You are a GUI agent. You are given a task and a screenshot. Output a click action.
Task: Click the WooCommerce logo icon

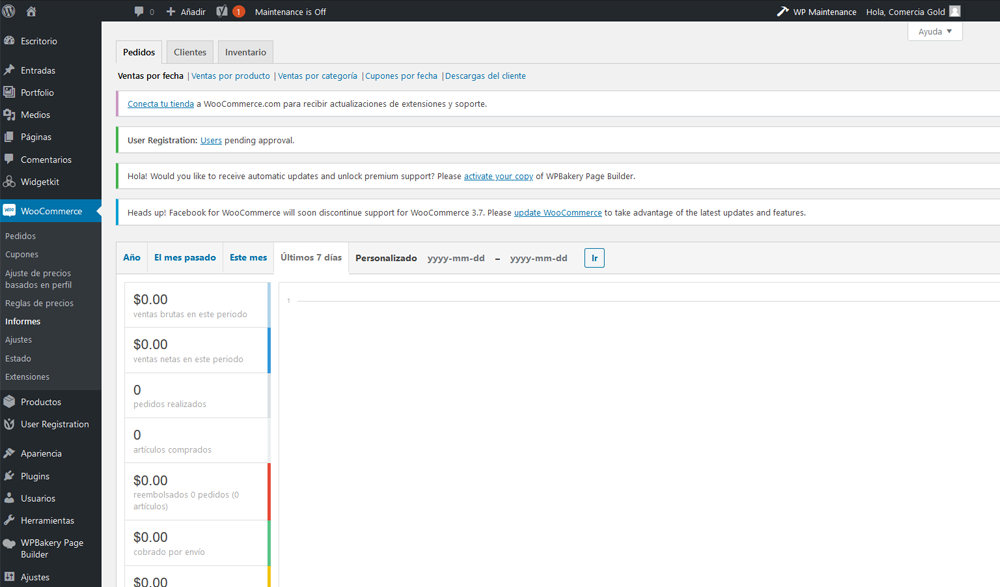tap(9, 211)
